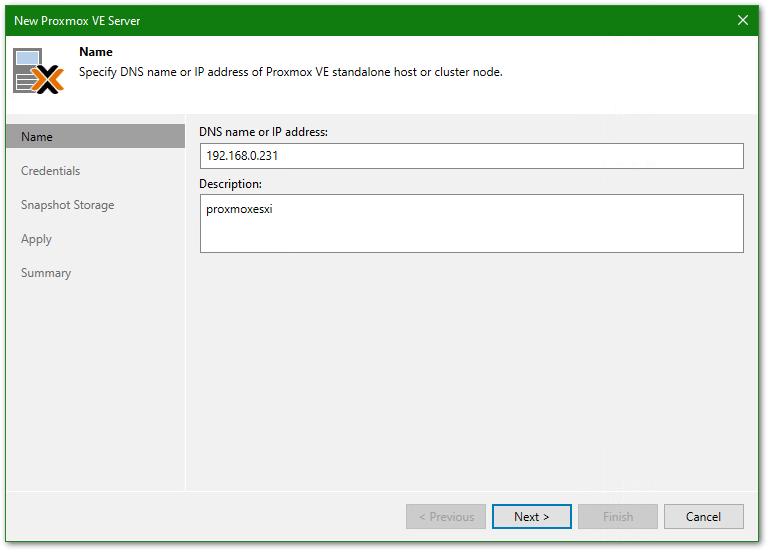This screenshot has height=551, width=768.
Task: Switch to the Apply step
Action: click(x=36, y=239)
